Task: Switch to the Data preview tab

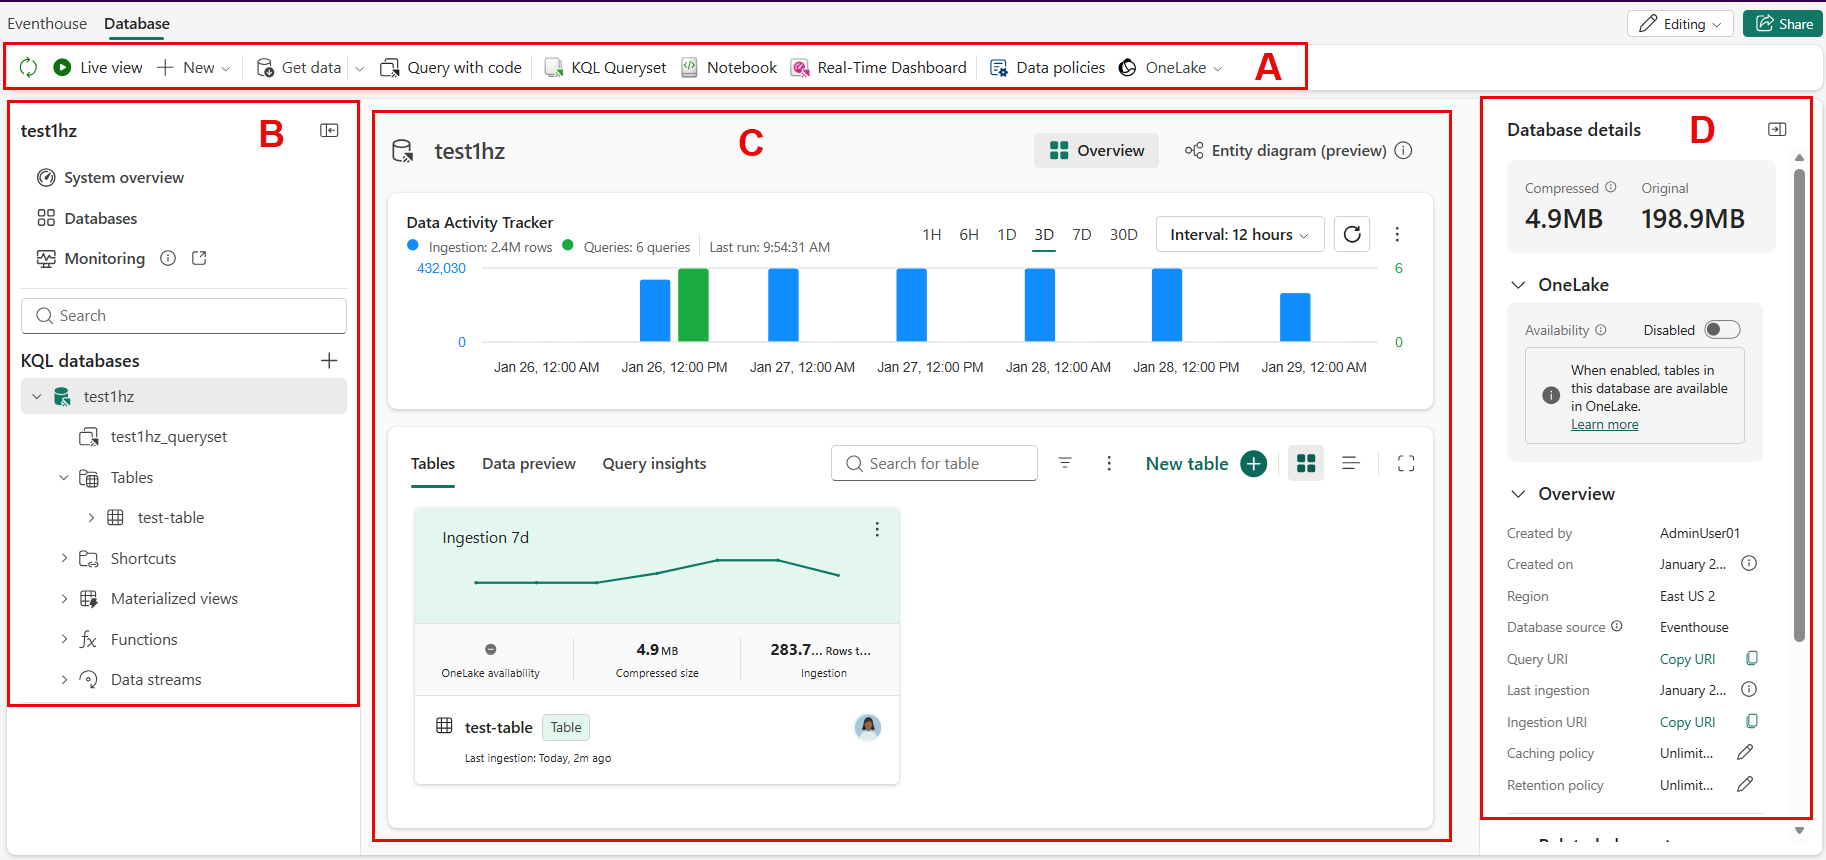Action: coord(528,463)
